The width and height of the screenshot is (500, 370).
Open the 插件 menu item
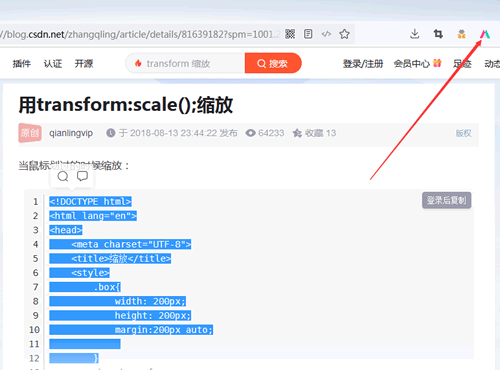point(22,64)
